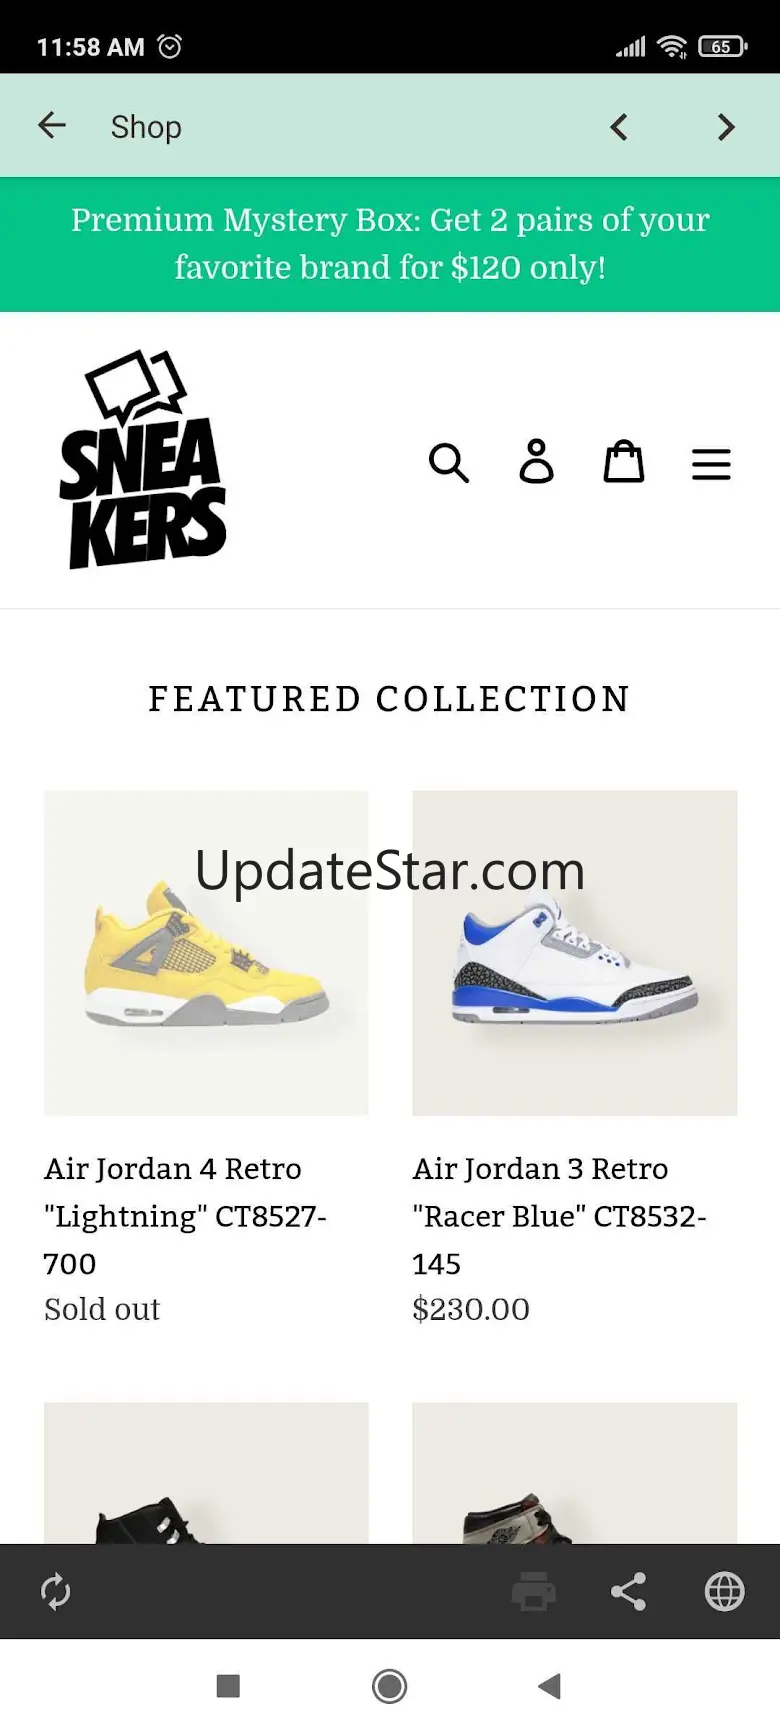
Task: Select the blue Jordan 3 shoe image
Action: [575, 953]
